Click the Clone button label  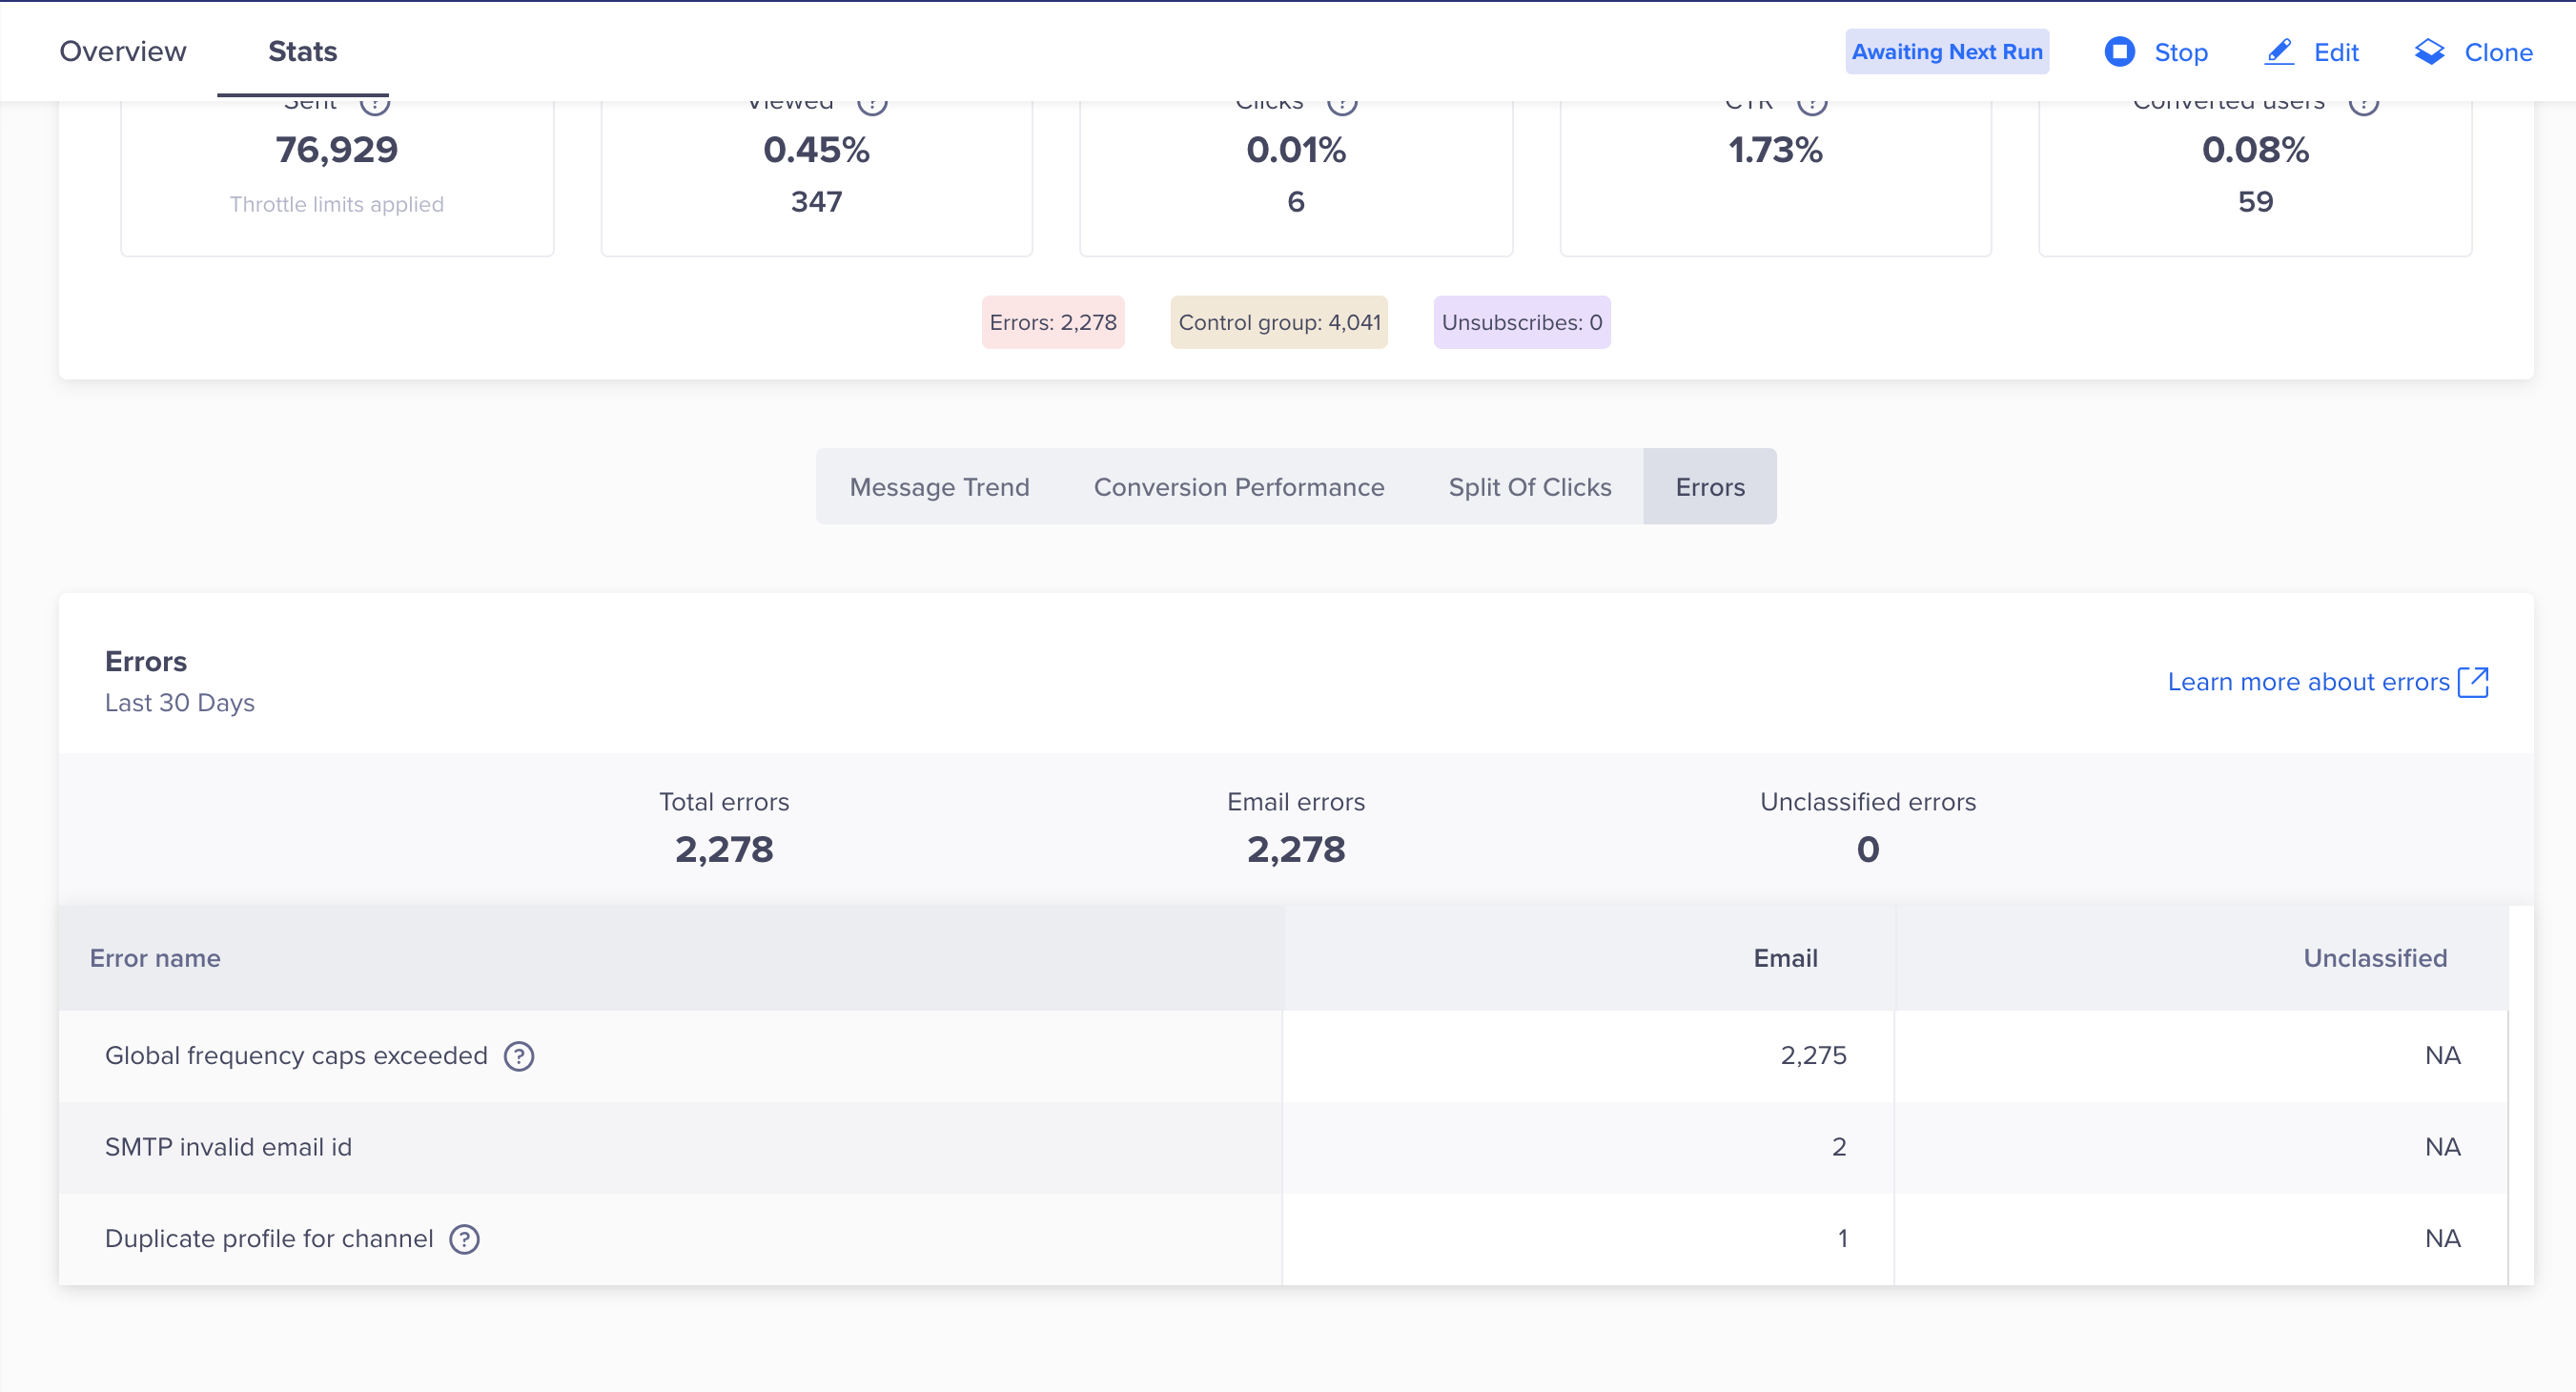pos(2498,52)
